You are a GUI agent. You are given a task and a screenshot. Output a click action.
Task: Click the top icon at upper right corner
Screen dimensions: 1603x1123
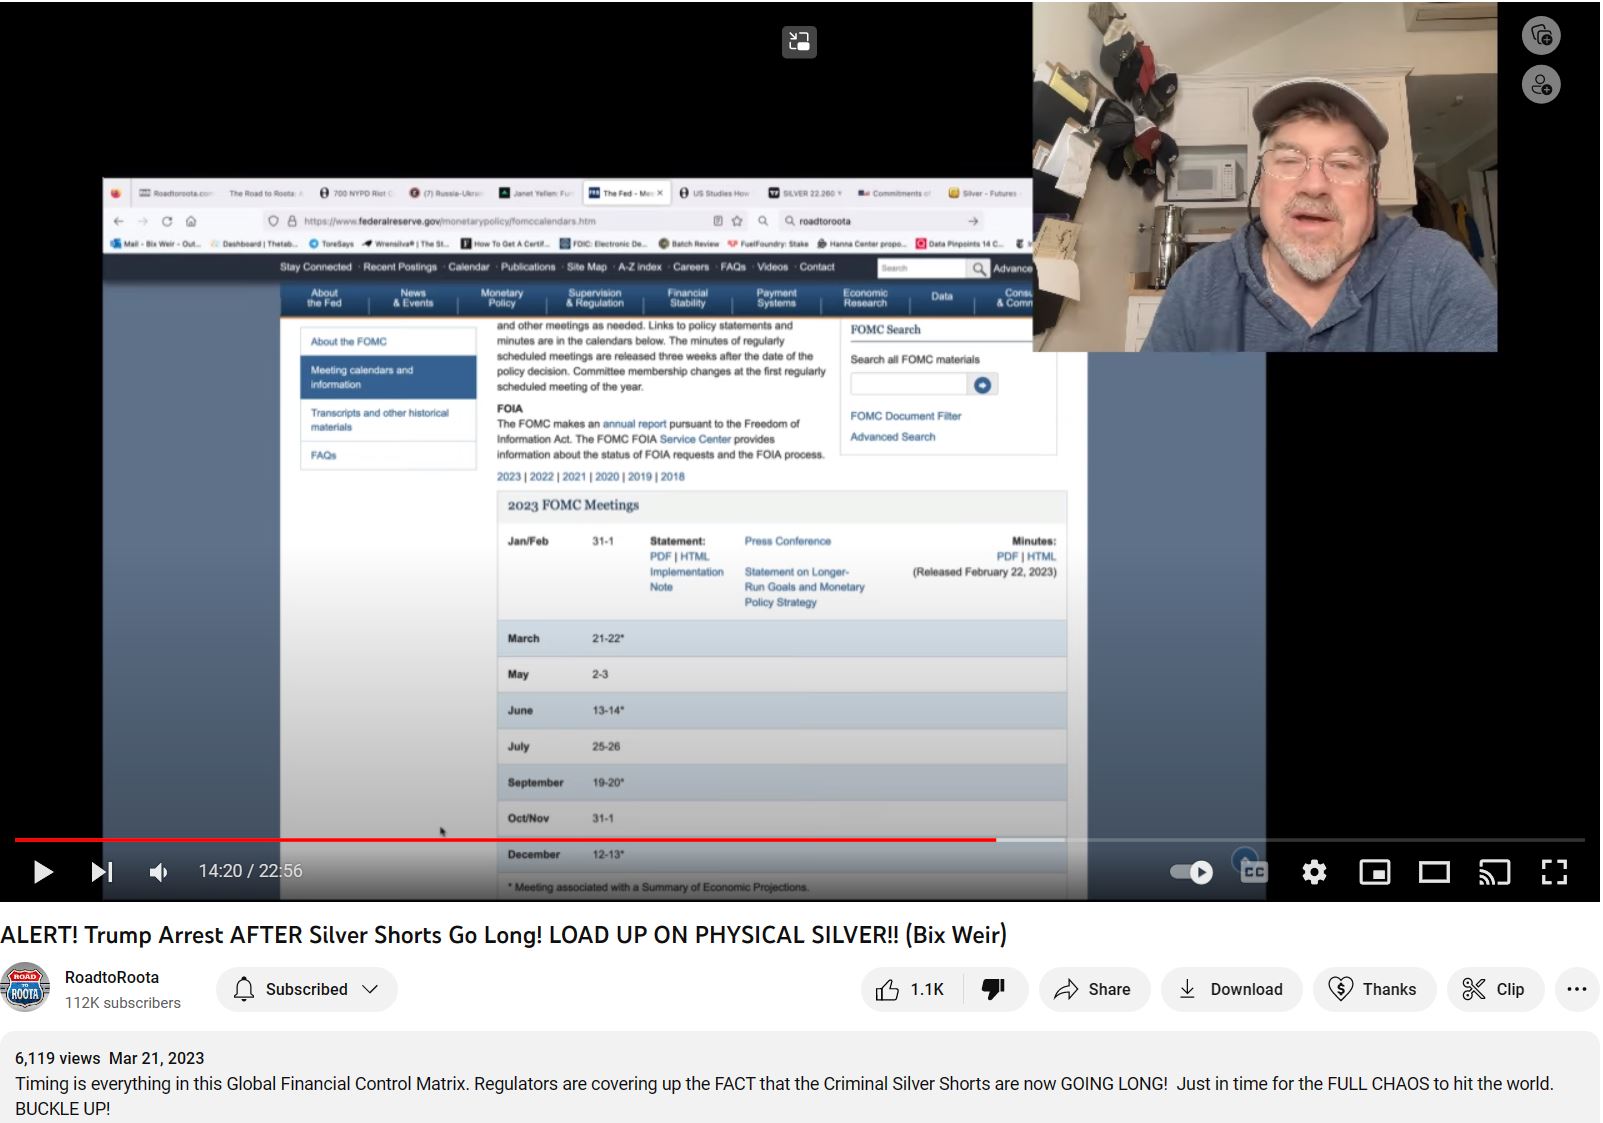(x=1541, y=36)
